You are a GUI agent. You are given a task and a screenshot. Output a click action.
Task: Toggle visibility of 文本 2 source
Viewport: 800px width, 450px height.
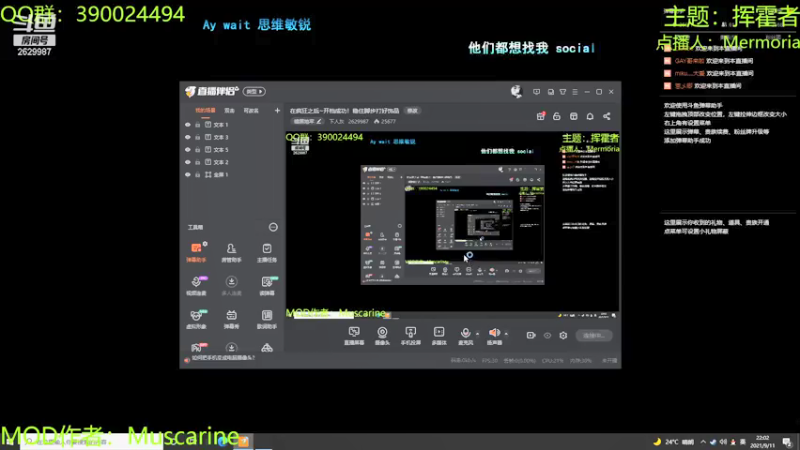click(188, 162)
